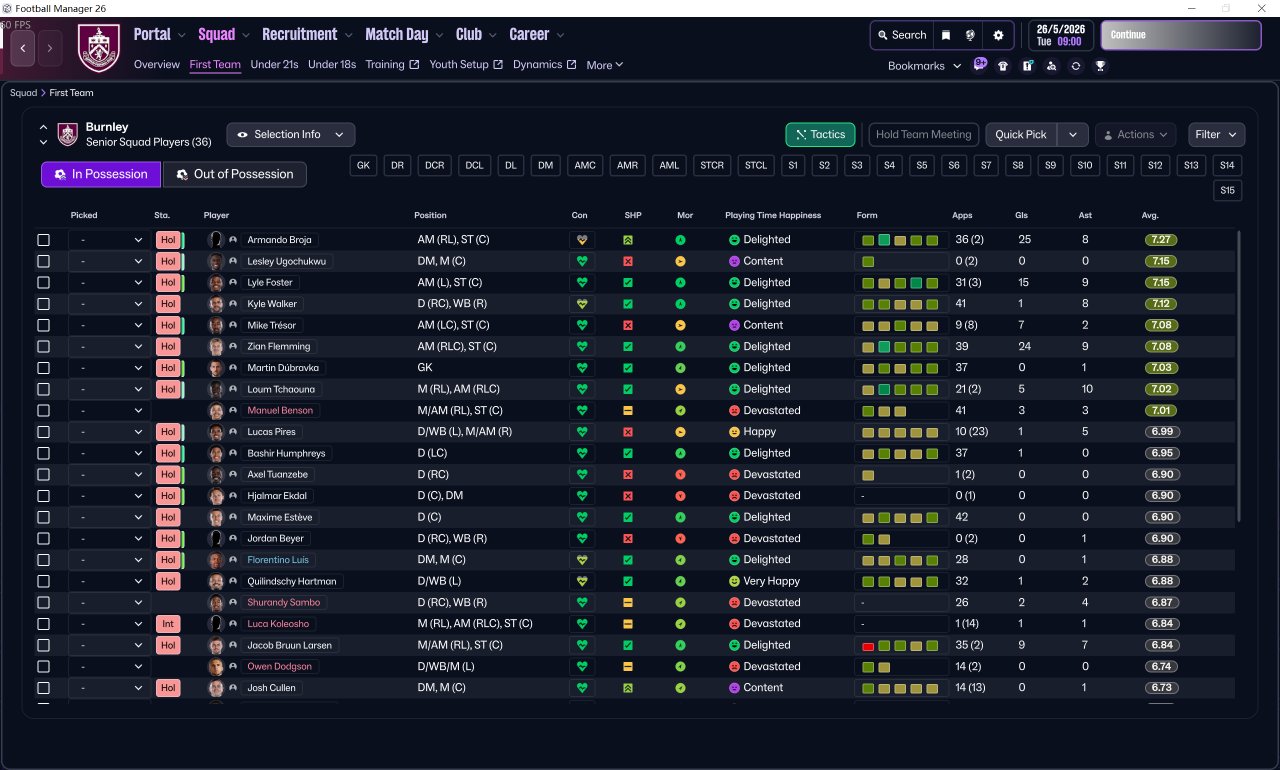Viewport: 1280px width, 770px height.
Task: Tick the checkbox for Armando Broja
Action: pyautogui.click(x=43, y=240)
